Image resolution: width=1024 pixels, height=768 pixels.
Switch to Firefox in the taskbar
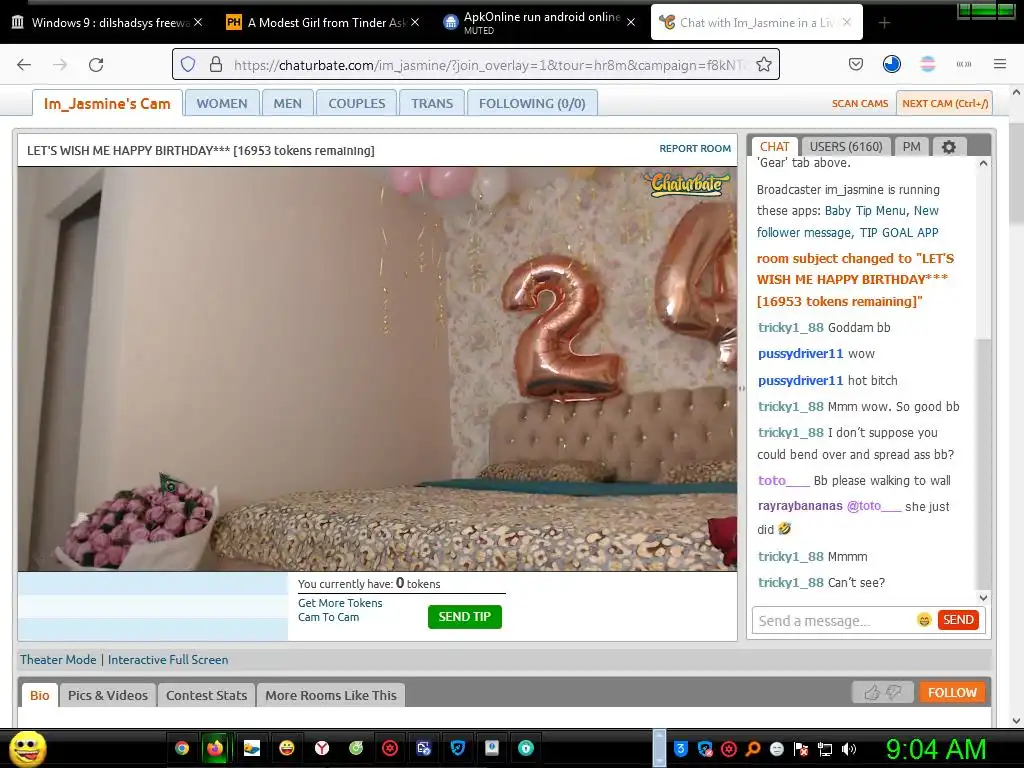215,748
